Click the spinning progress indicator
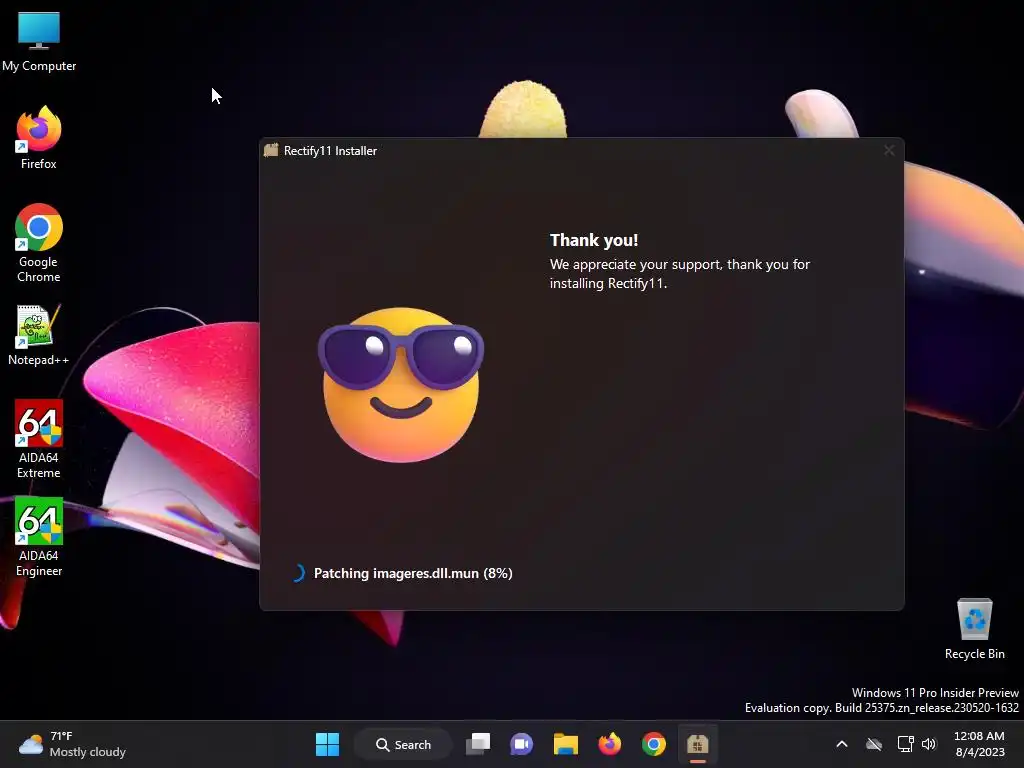Image resolution: width=1024 pixels, height=768 pixels. point(297,573)
